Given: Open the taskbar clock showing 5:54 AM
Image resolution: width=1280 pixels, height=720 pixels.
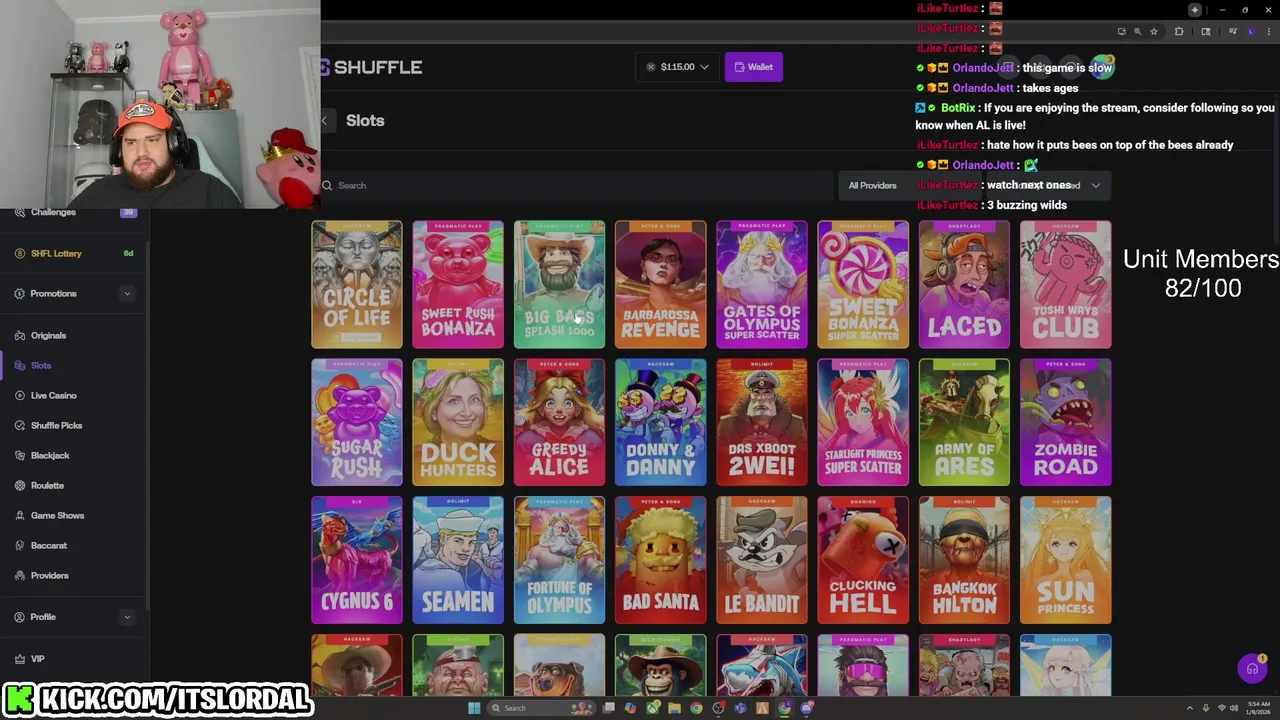Looking at the screenshot, I should pyautogui.click(x=1258, y=708).
